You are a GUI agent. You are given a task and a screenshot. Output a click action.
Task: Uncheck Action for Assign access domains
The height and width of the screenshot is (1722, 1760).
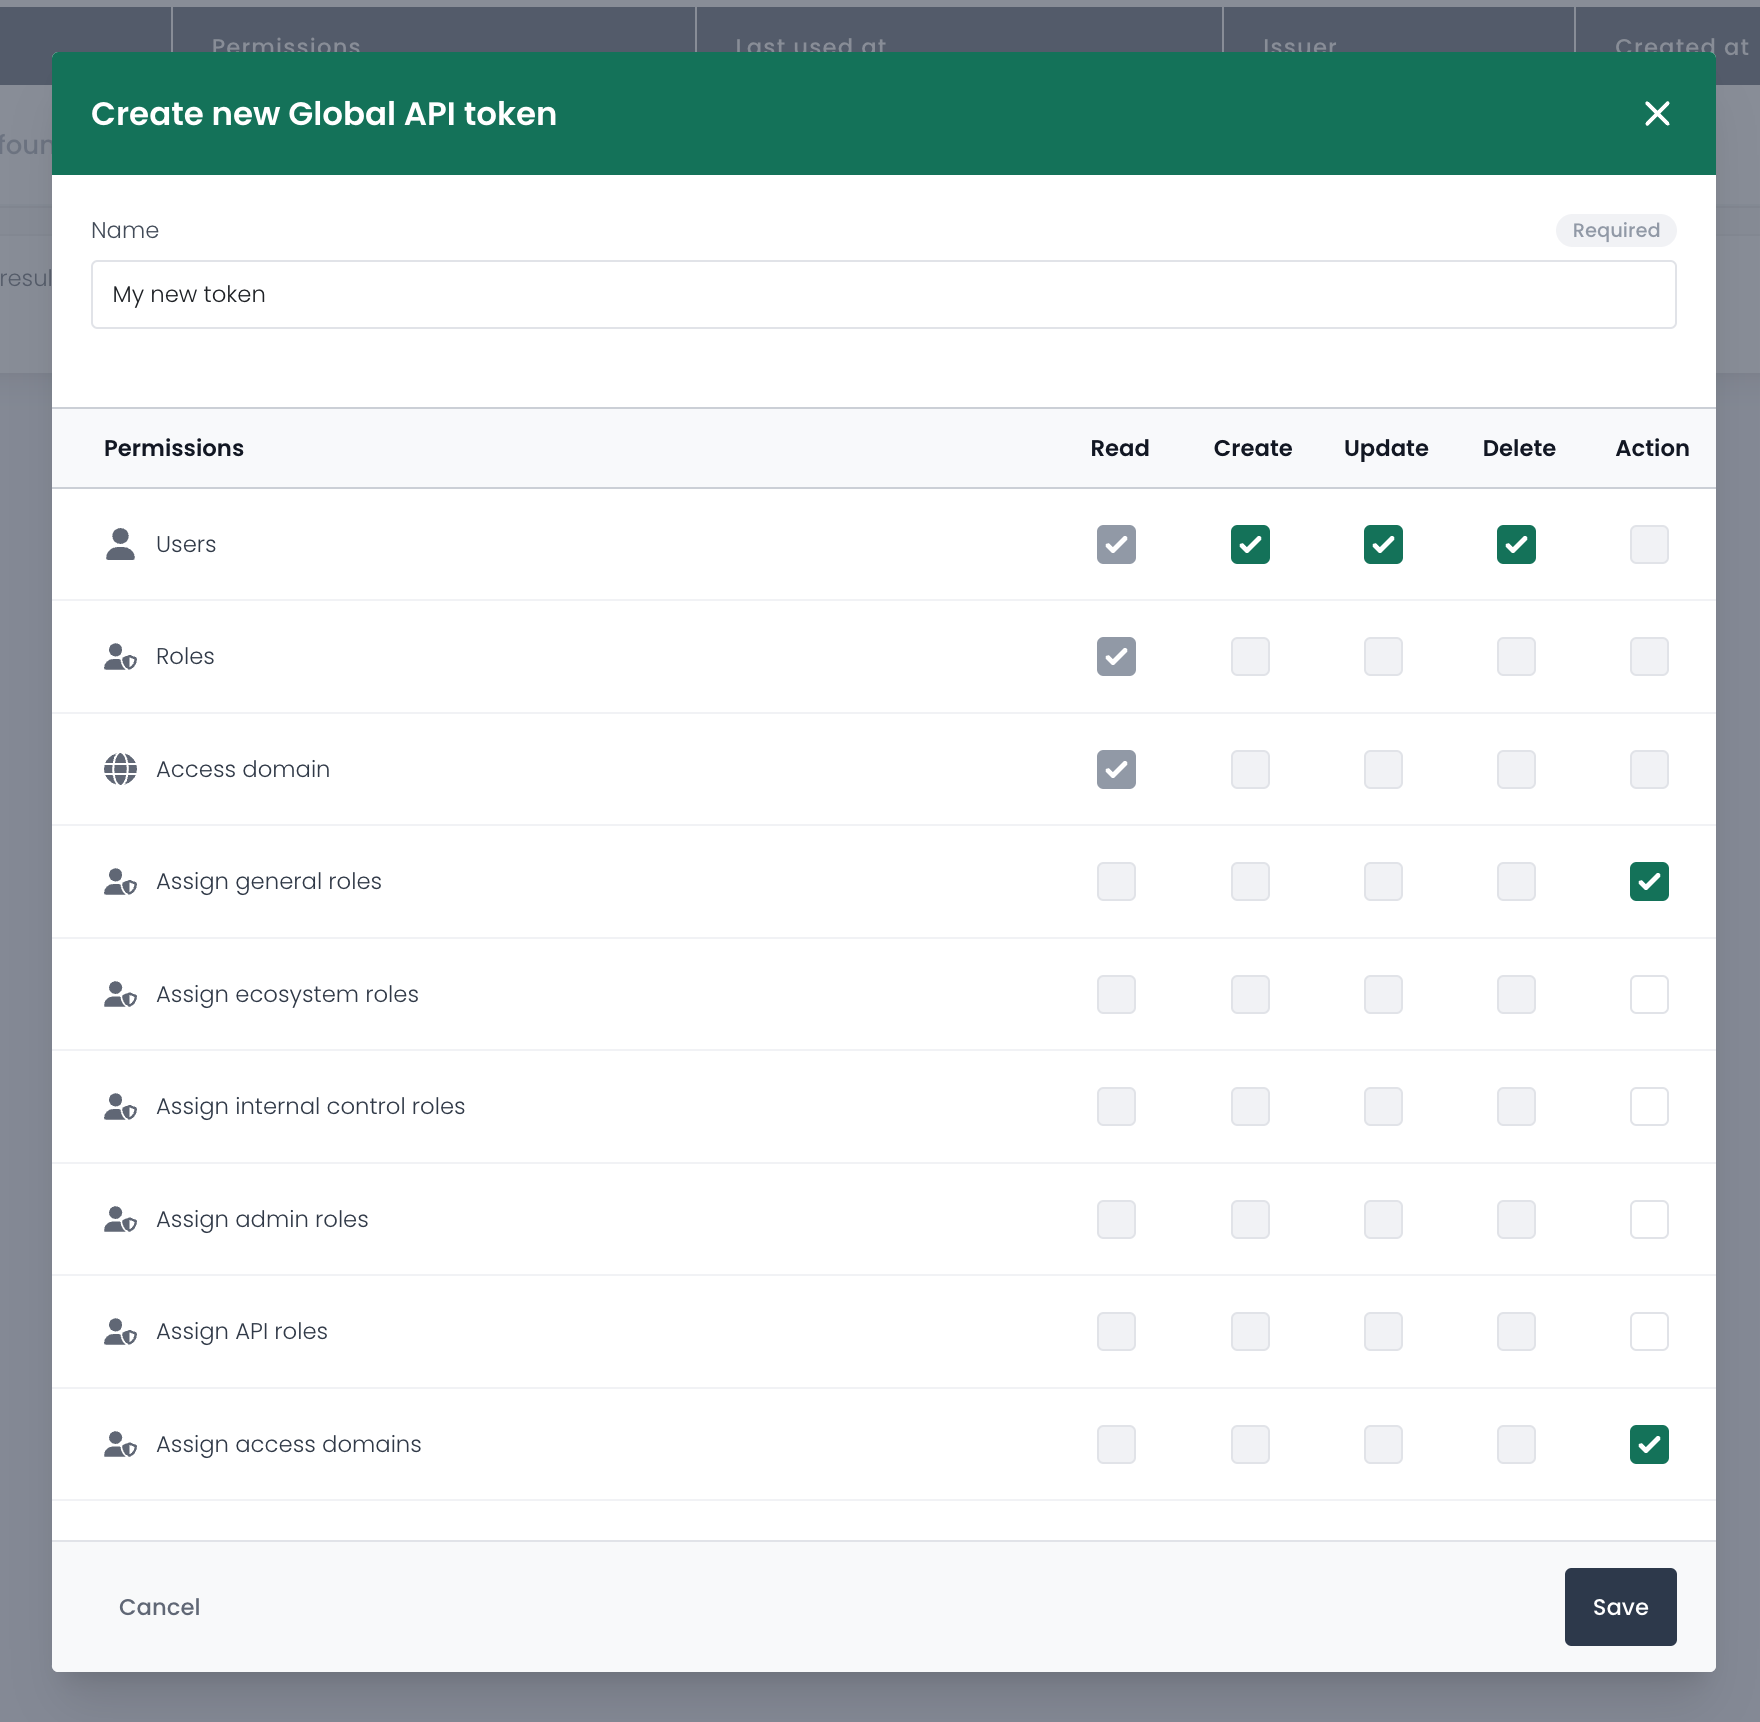click(1649, 1444)
